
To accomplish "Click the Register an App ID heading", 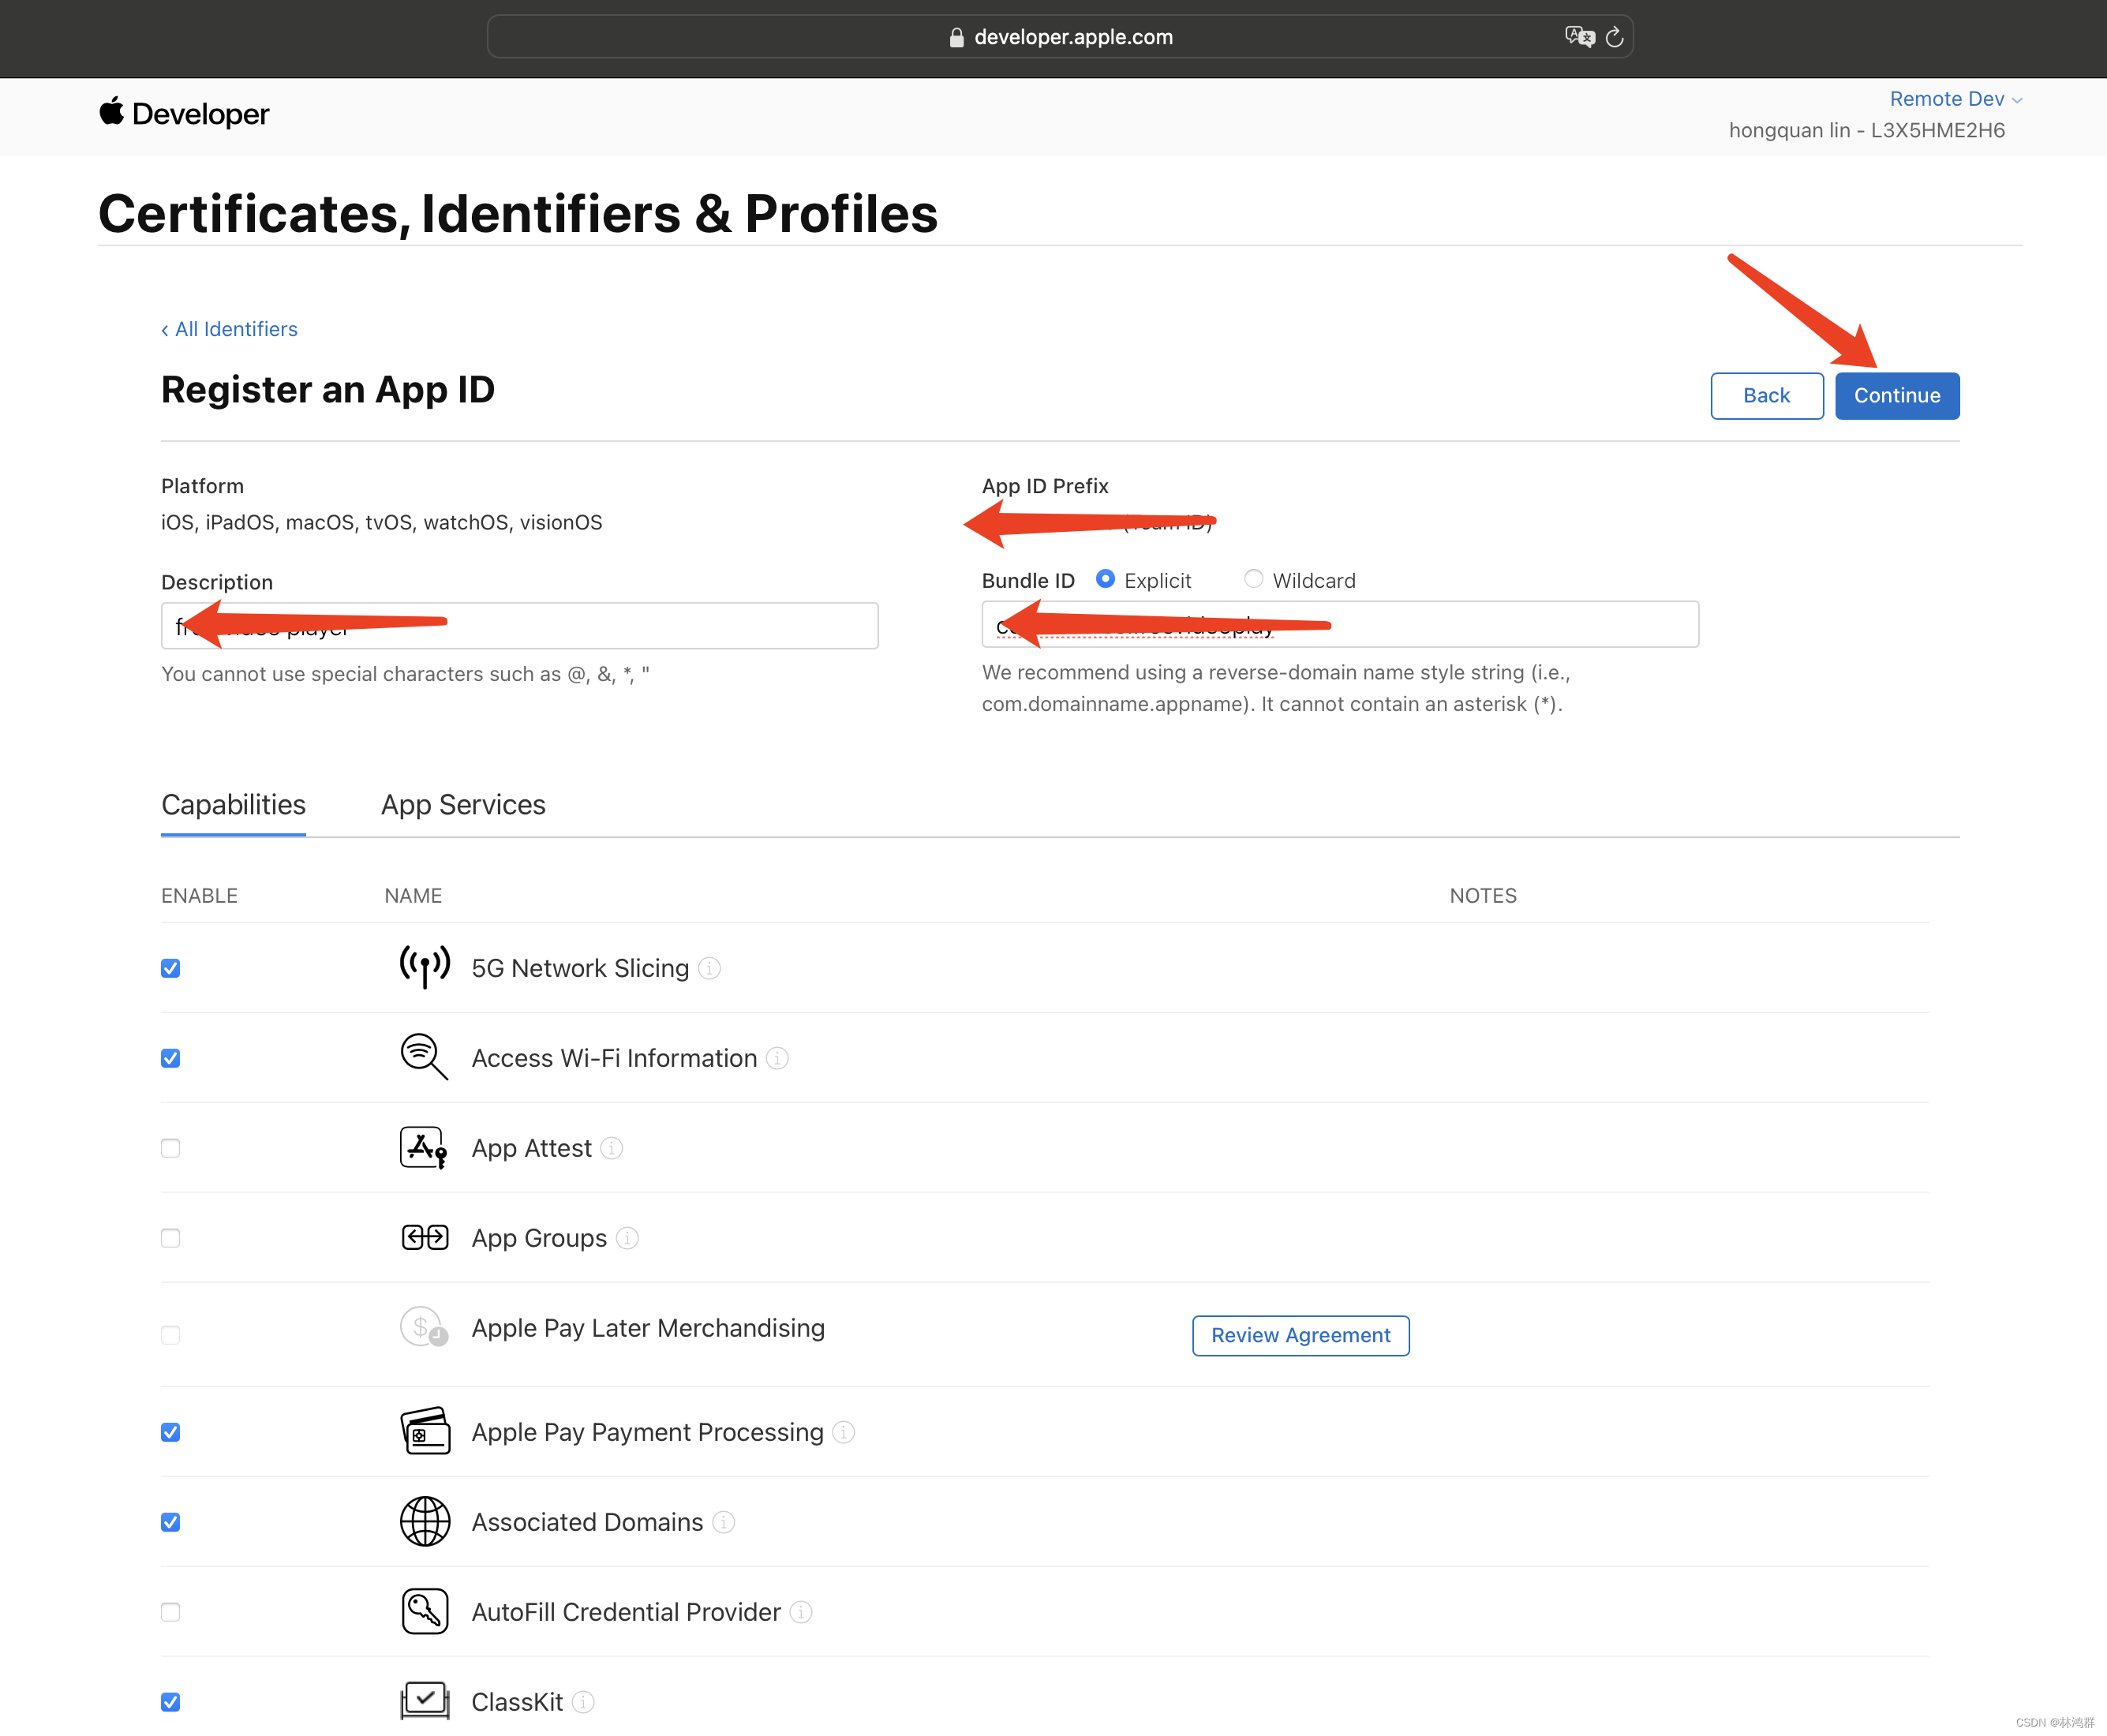I will click(328, 390).
